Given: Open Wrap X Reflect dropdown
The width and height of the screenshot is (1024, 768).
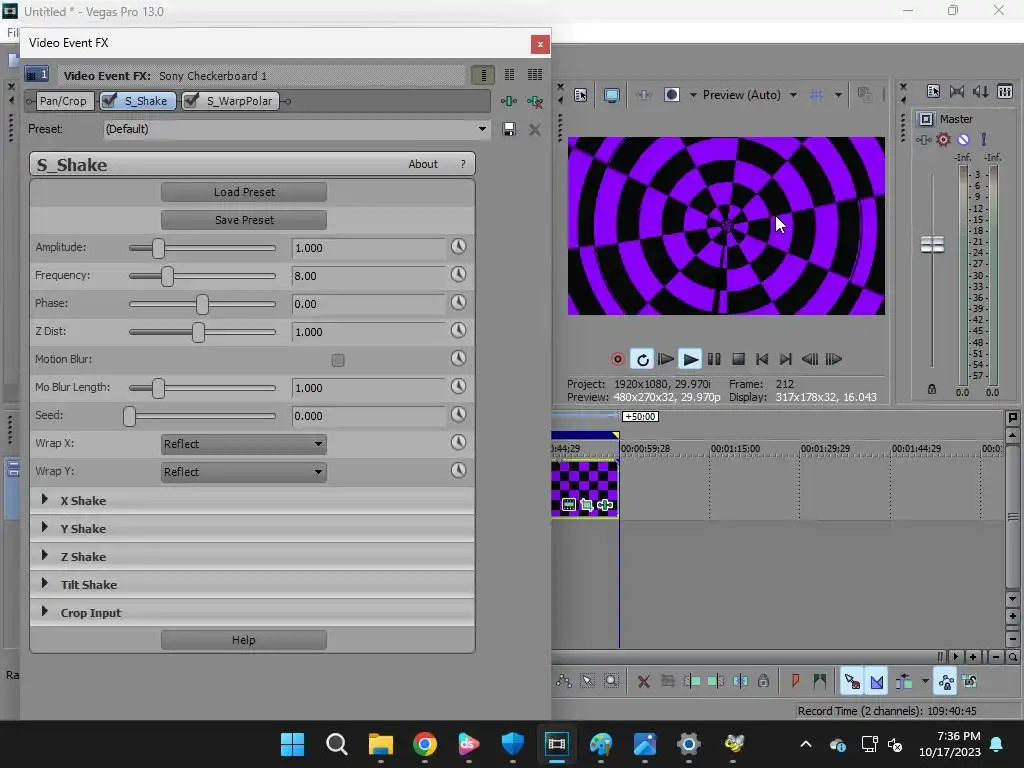Looking at the screenshot, I should pos(244,444).
